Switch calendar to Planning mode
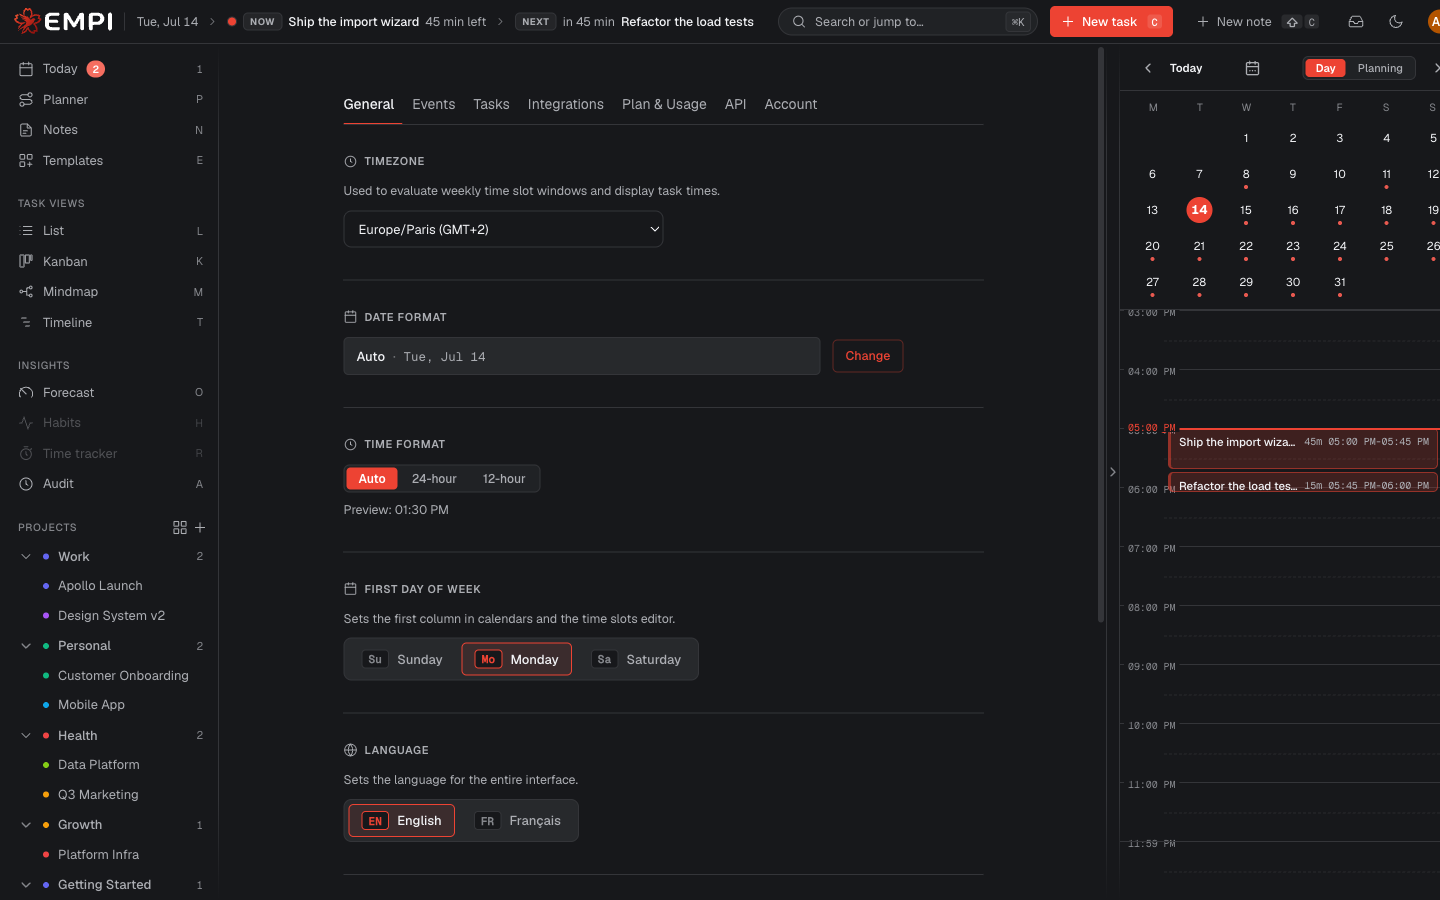The width and height of the screenshot is (1440, 900). (1380, 68)
